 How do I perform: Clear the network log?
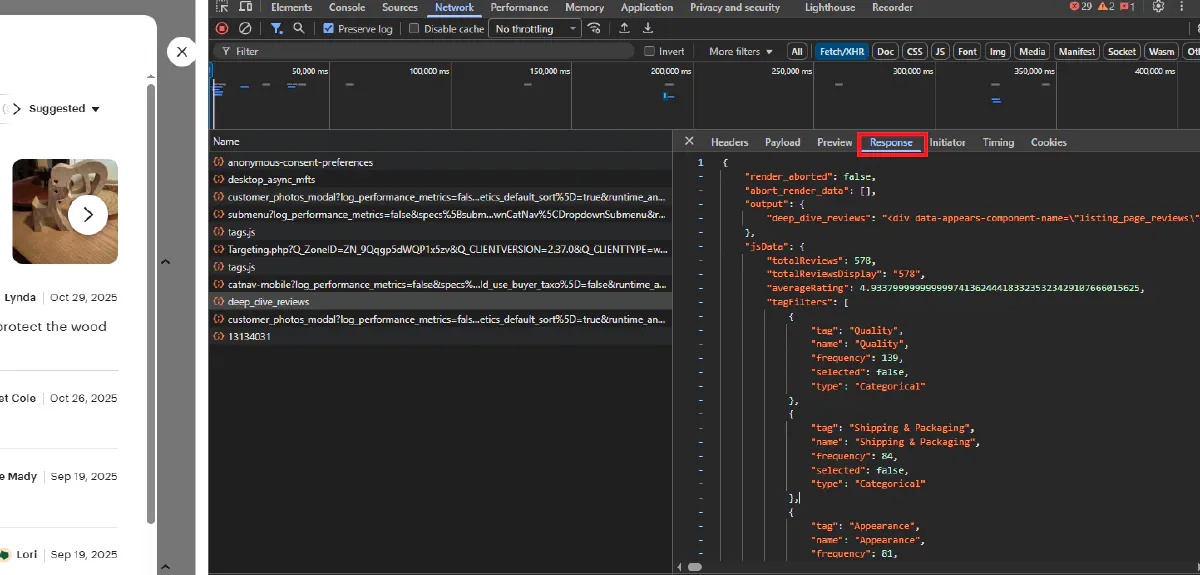(x=245, y=29)
